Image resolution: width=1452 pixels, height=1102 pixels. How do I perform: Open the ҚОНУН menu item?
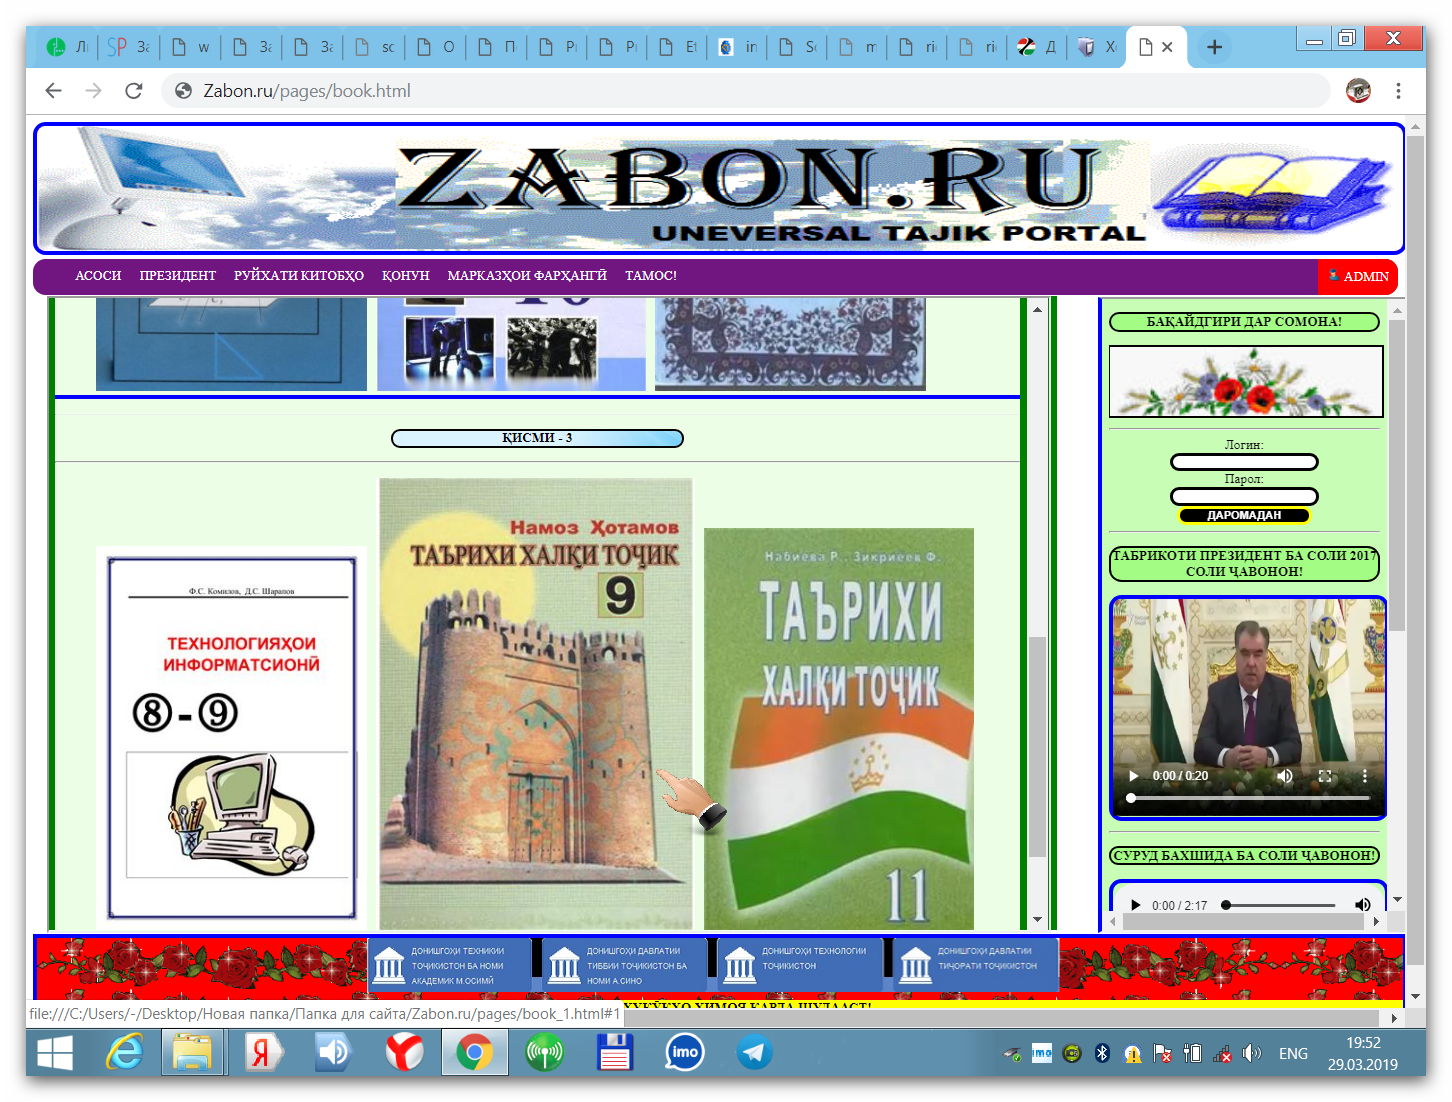(406, 276)
